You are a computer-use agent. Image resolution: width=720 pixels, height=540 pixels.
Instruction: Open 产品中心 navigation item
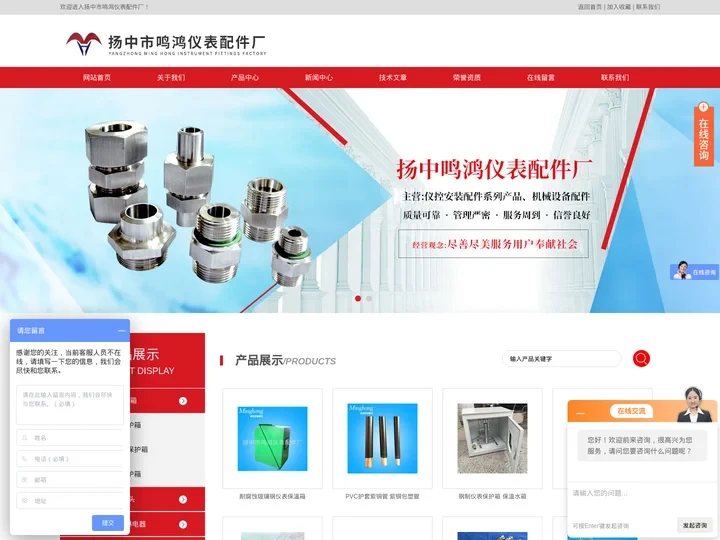[245, 78]
